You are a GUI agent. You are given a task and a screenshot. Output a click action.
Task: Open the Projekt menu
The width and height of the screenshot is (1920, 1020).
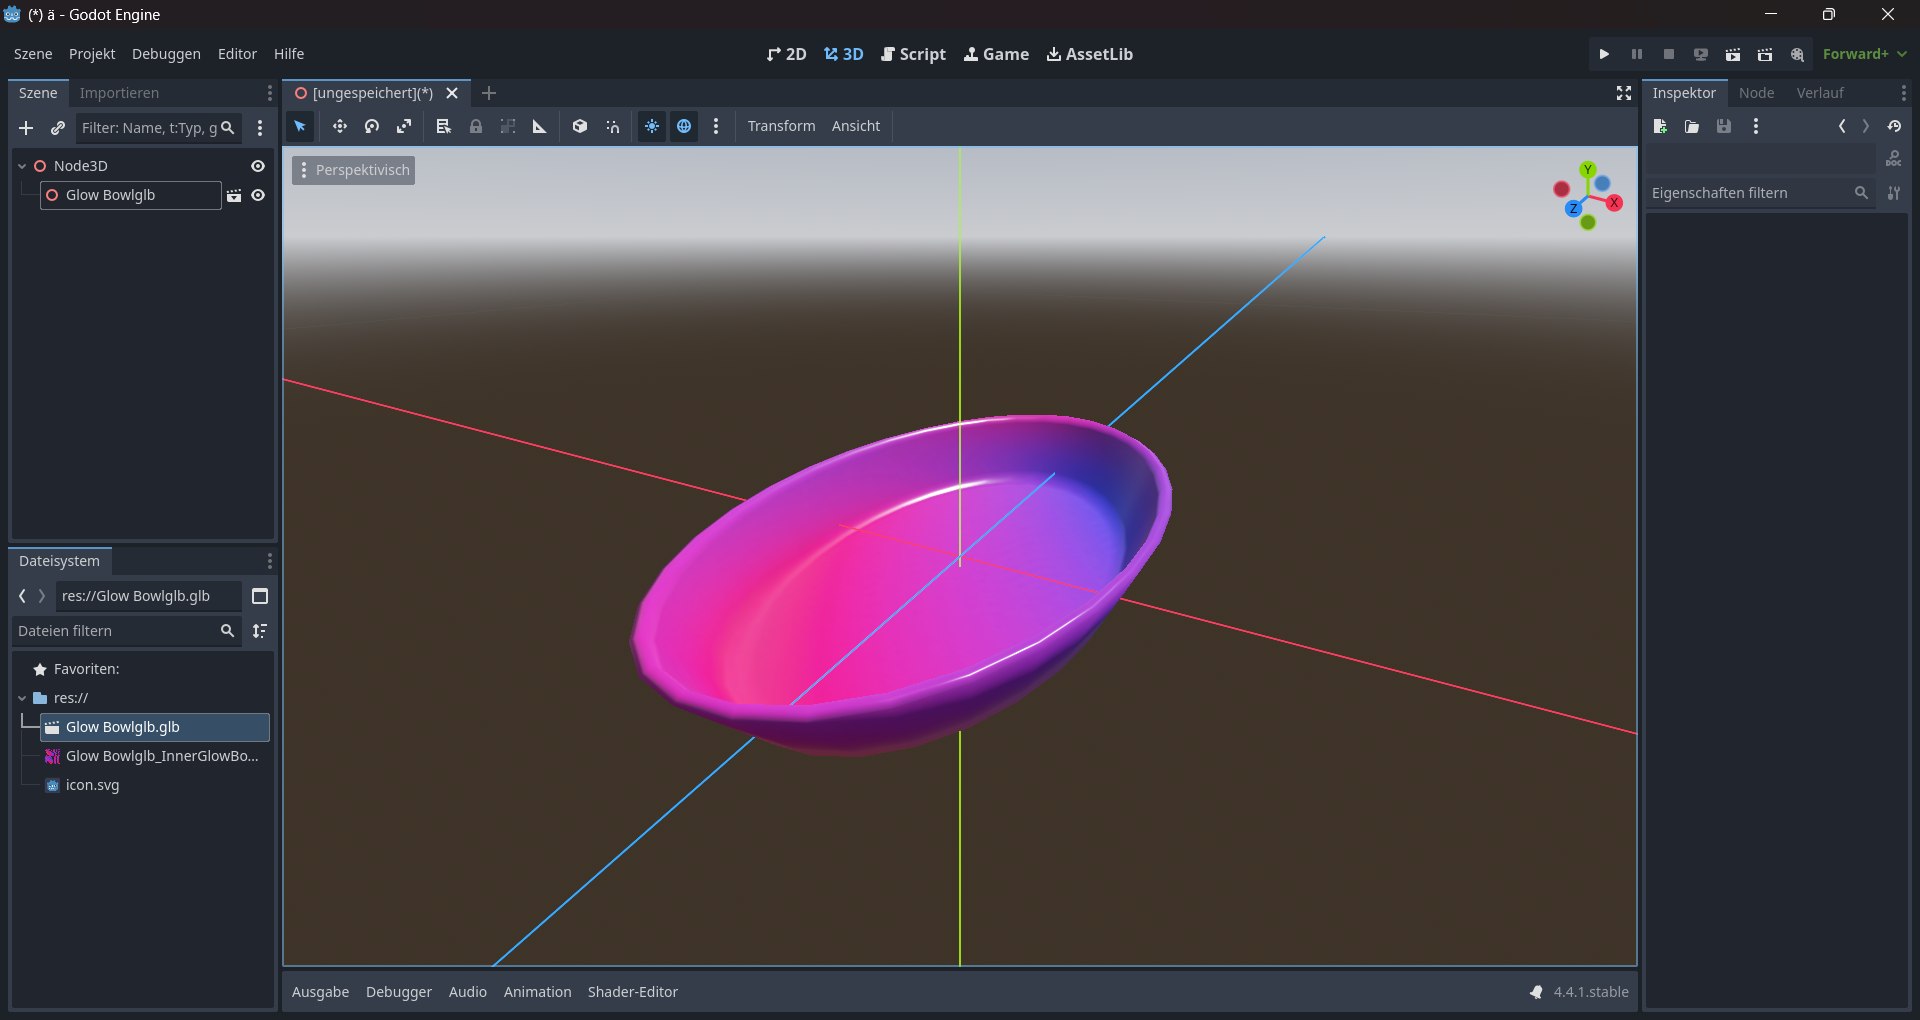pyautogui.click(x=92, y=54)
